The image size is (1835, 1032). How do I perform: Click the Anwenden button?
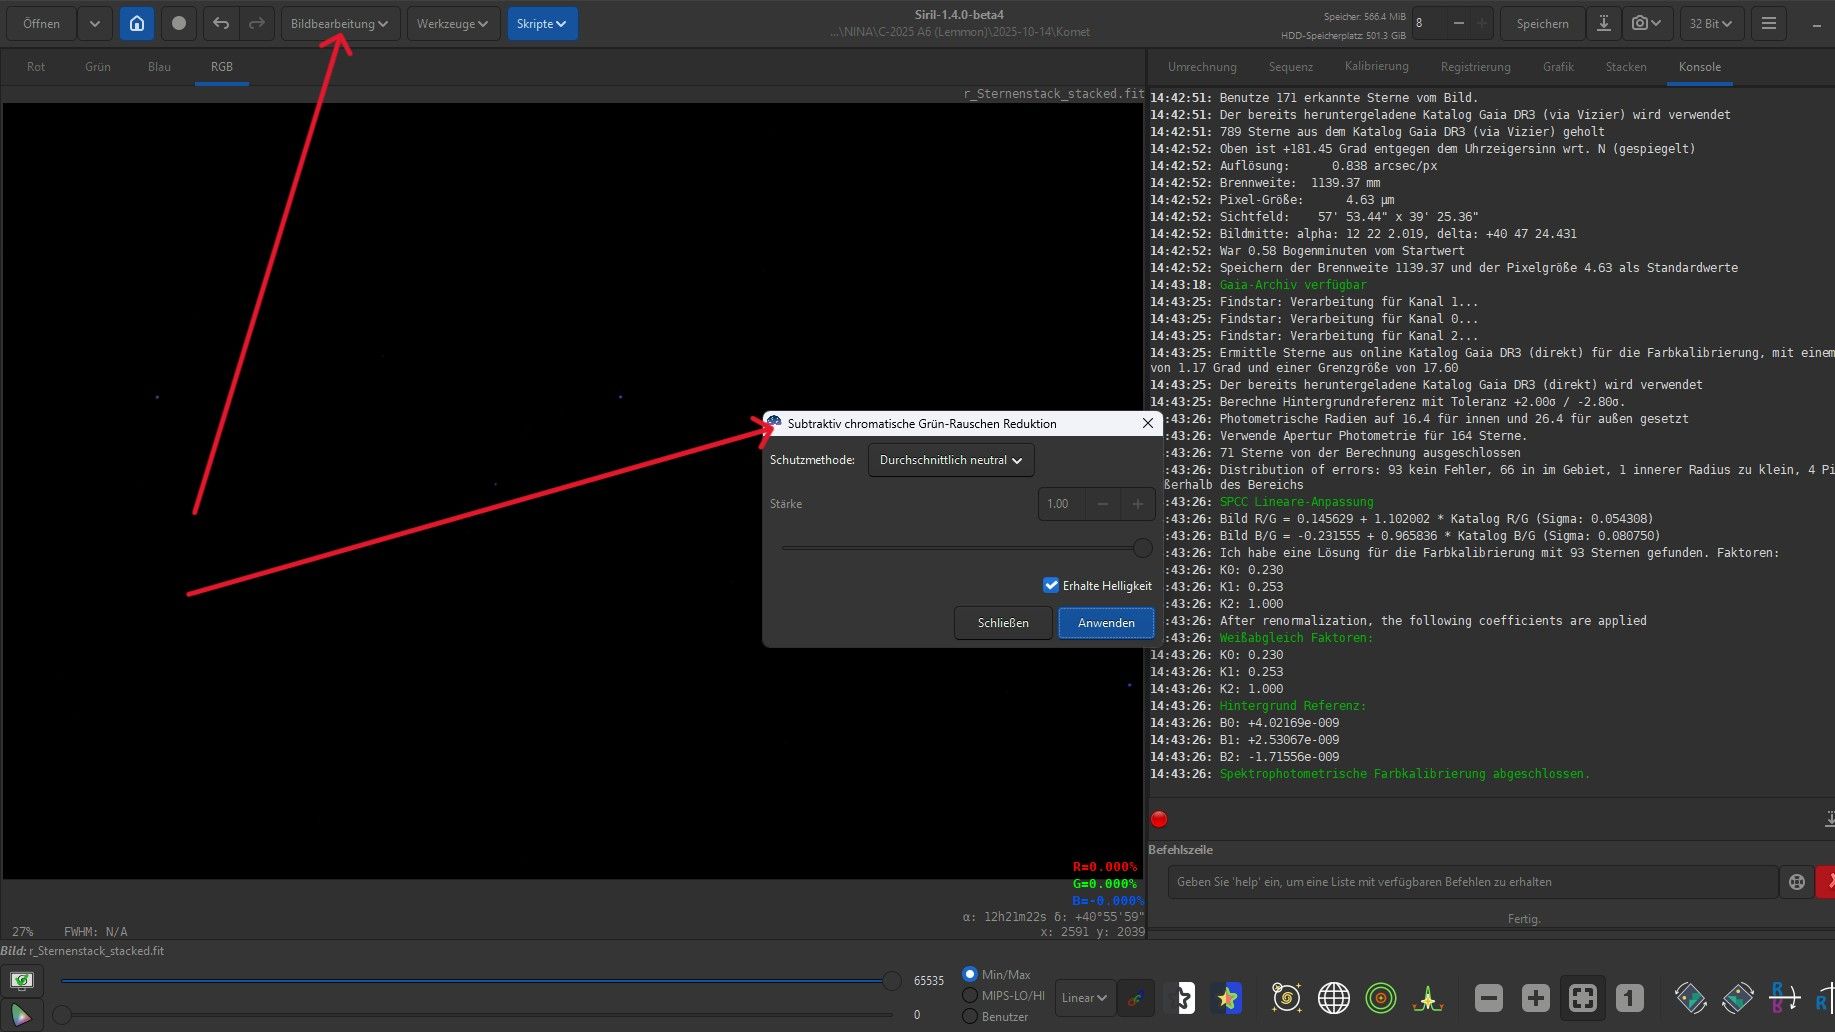click(x=1106, y=622)
